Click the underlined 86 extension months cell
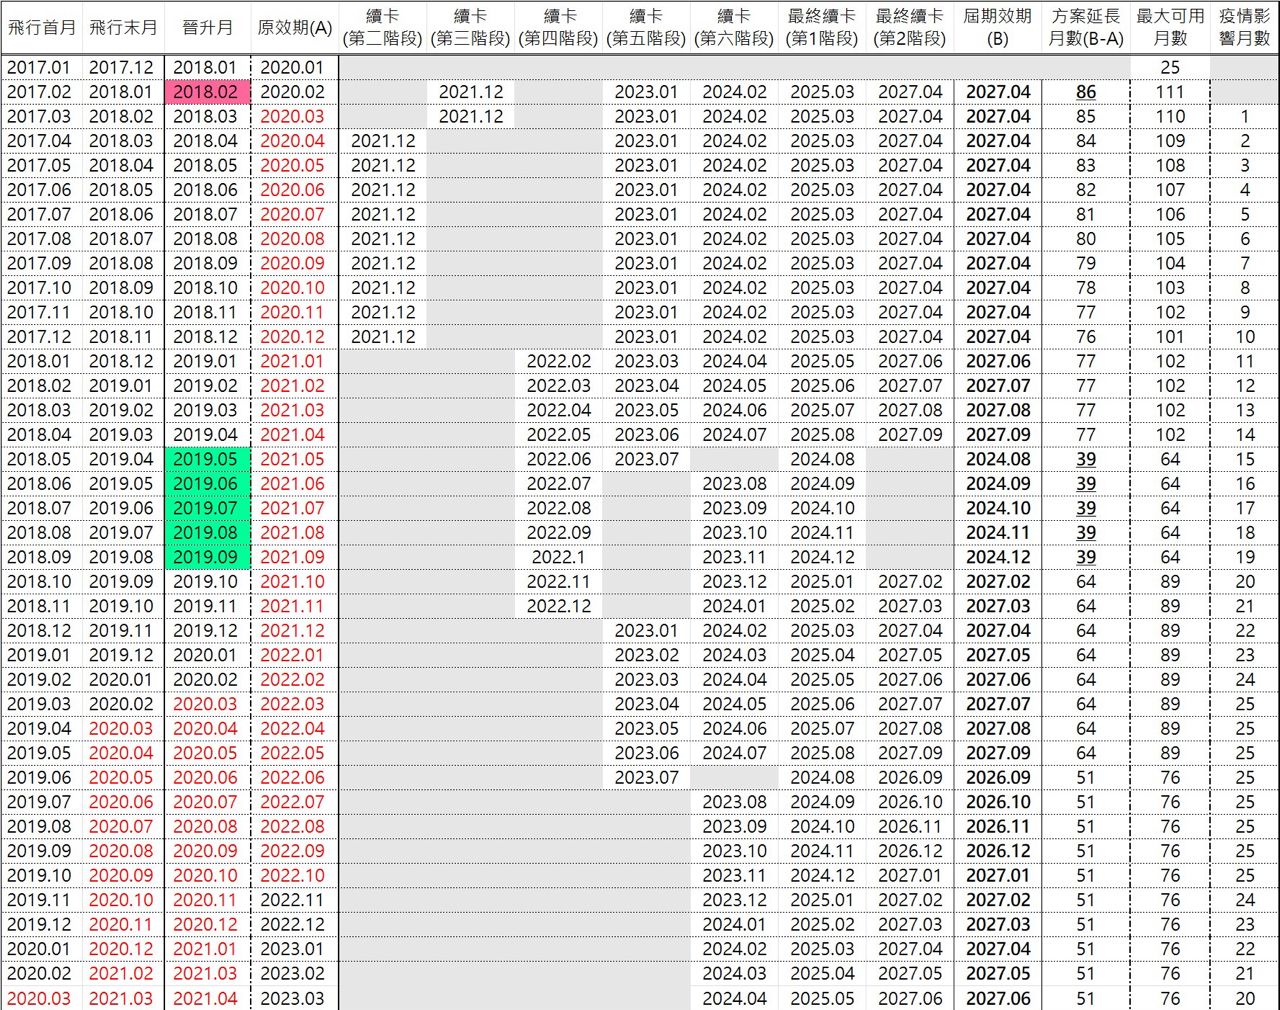This screenshot has height=1010, width=1280. tap(1085, 92)
